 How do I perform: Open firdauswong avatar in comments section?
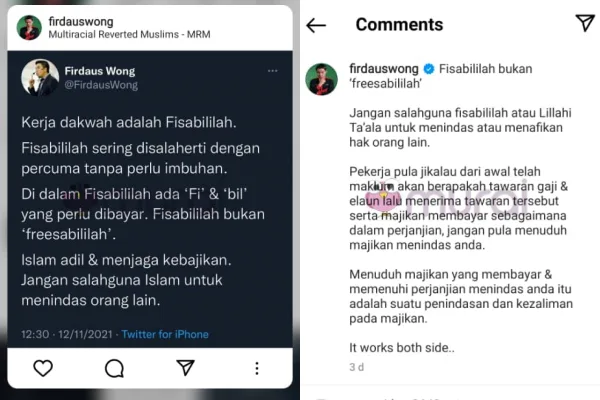coord(321,79)
